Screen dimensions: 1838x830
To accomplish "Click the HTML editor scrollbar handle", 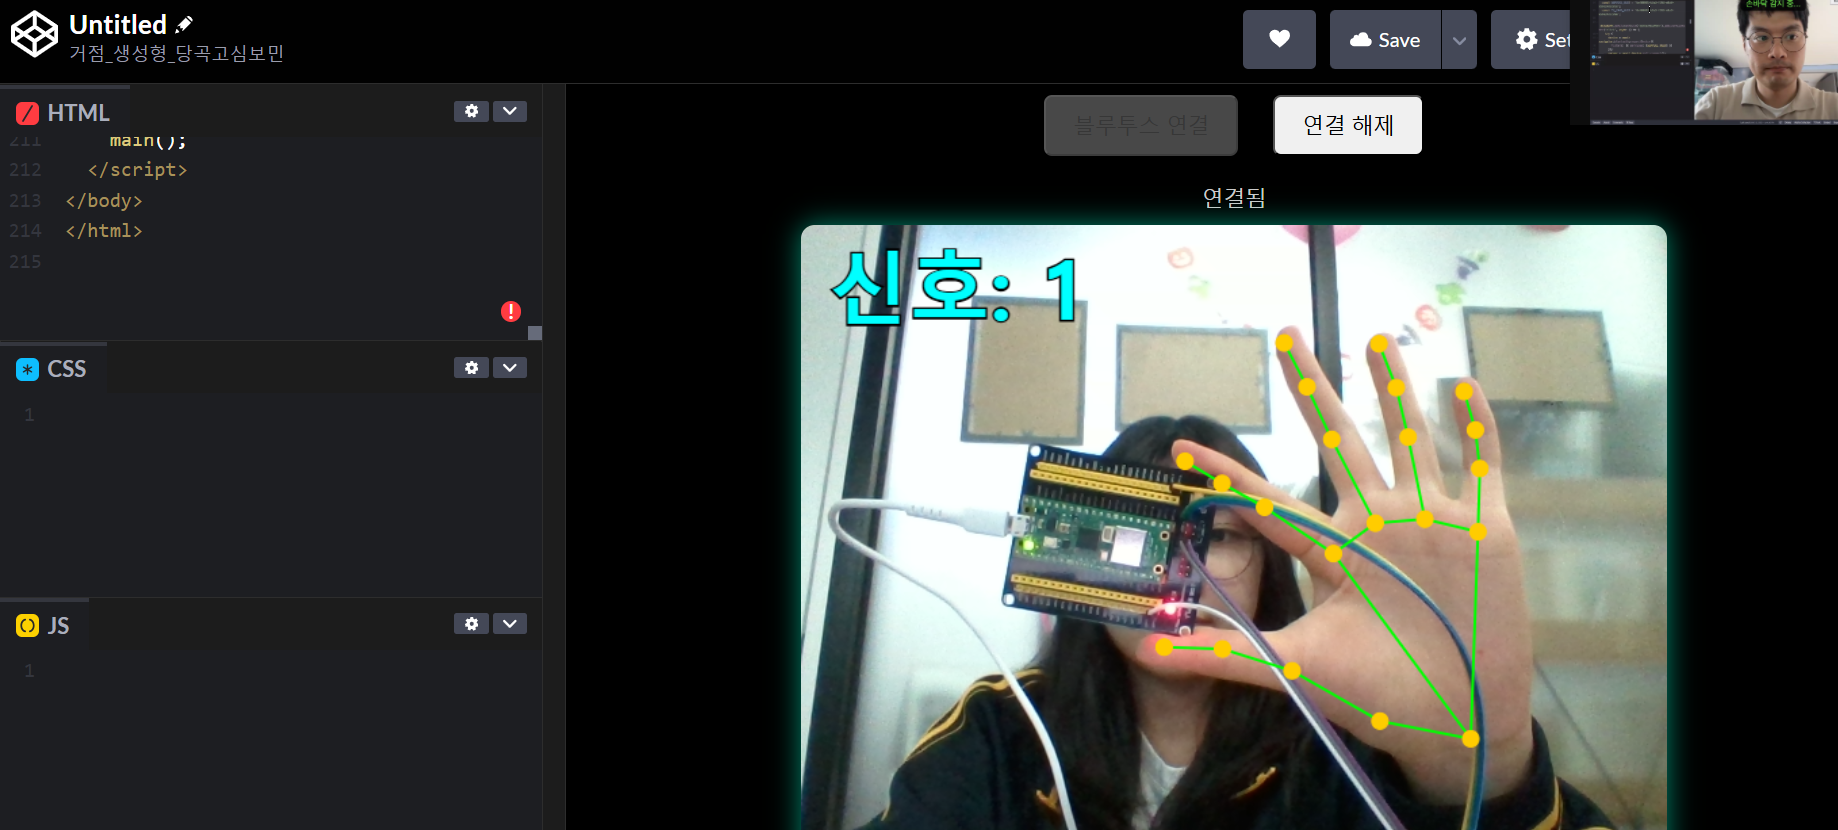I will 535,333.
